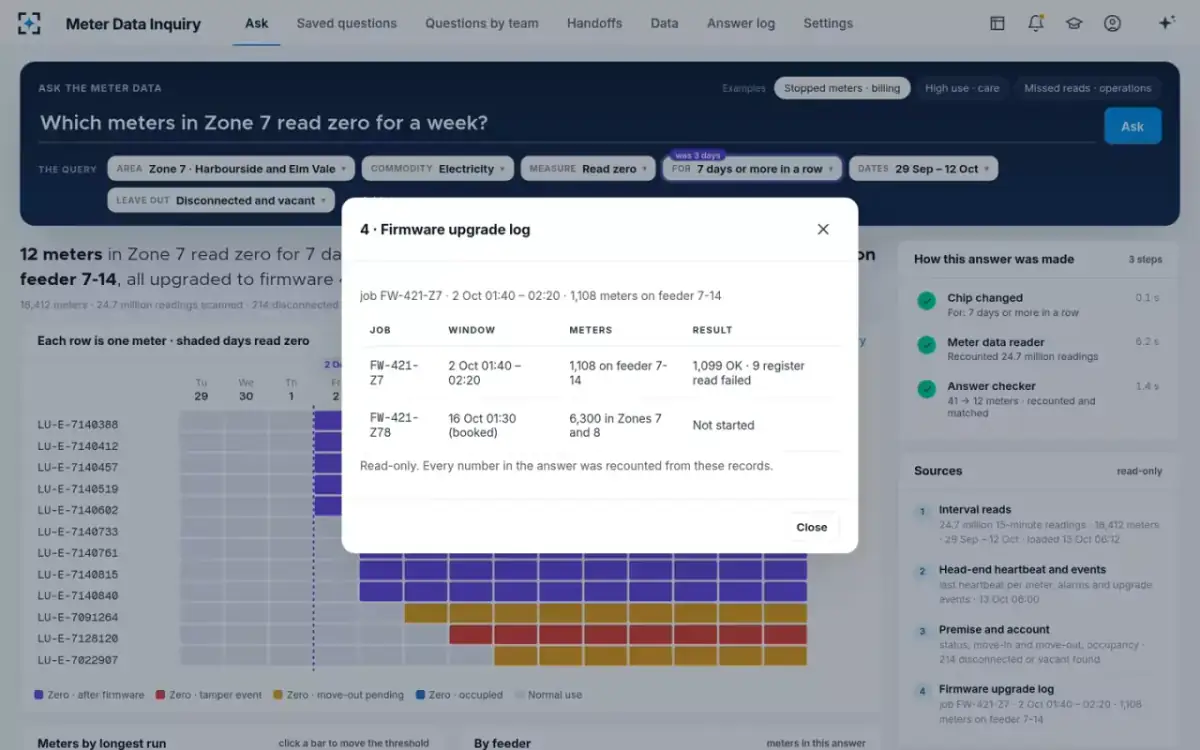Click the Zero · occupied legend swatch
This screenshot has width=1200, height=750.
tap(420, 695)
